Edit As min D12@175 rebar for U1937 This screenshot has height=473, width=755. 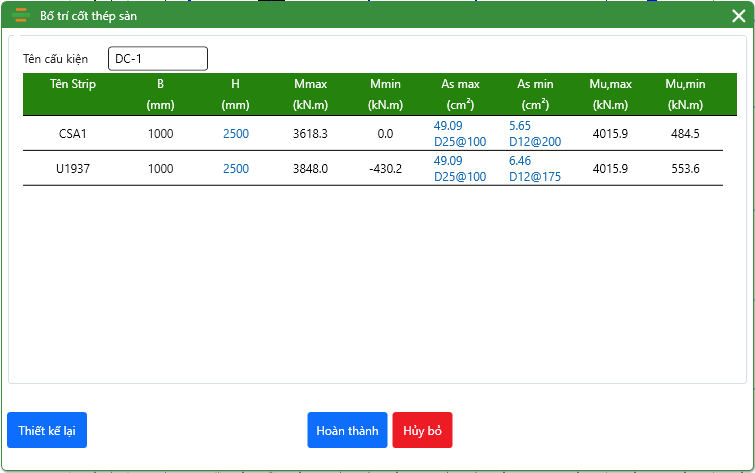point(535,176)
